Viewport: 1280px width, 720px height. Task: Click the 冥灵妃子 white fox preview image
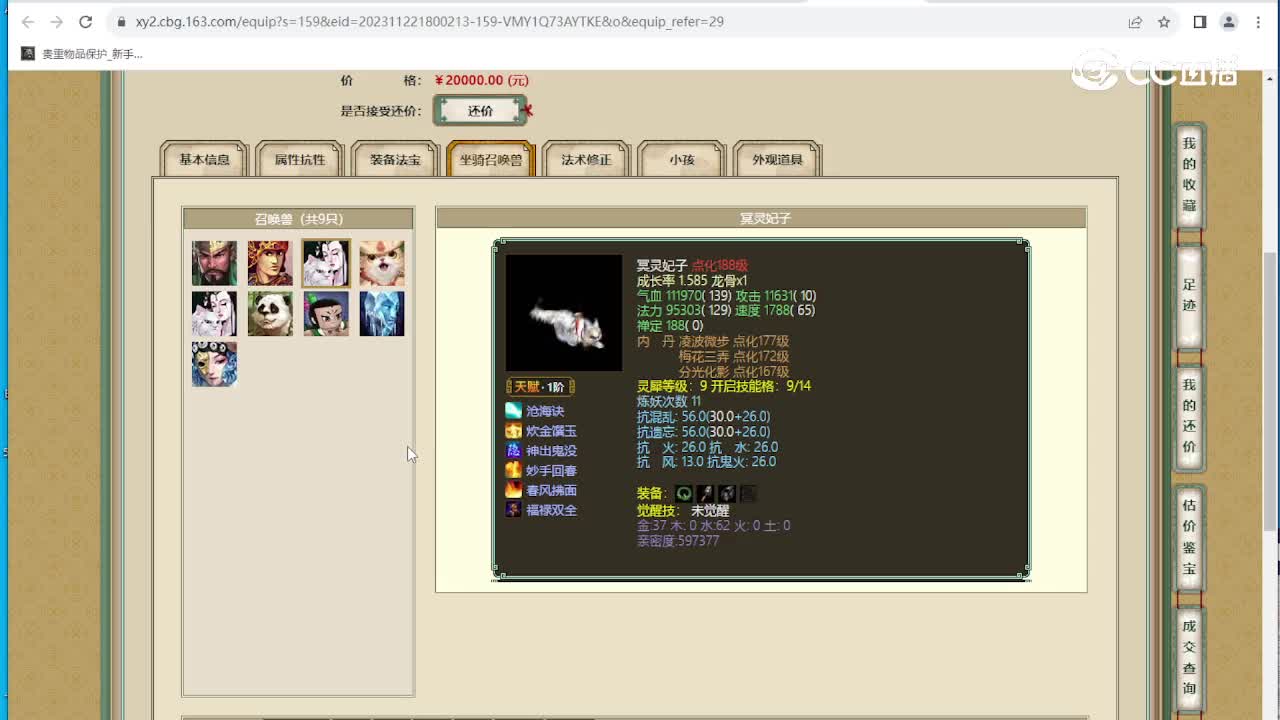point(564,313)
